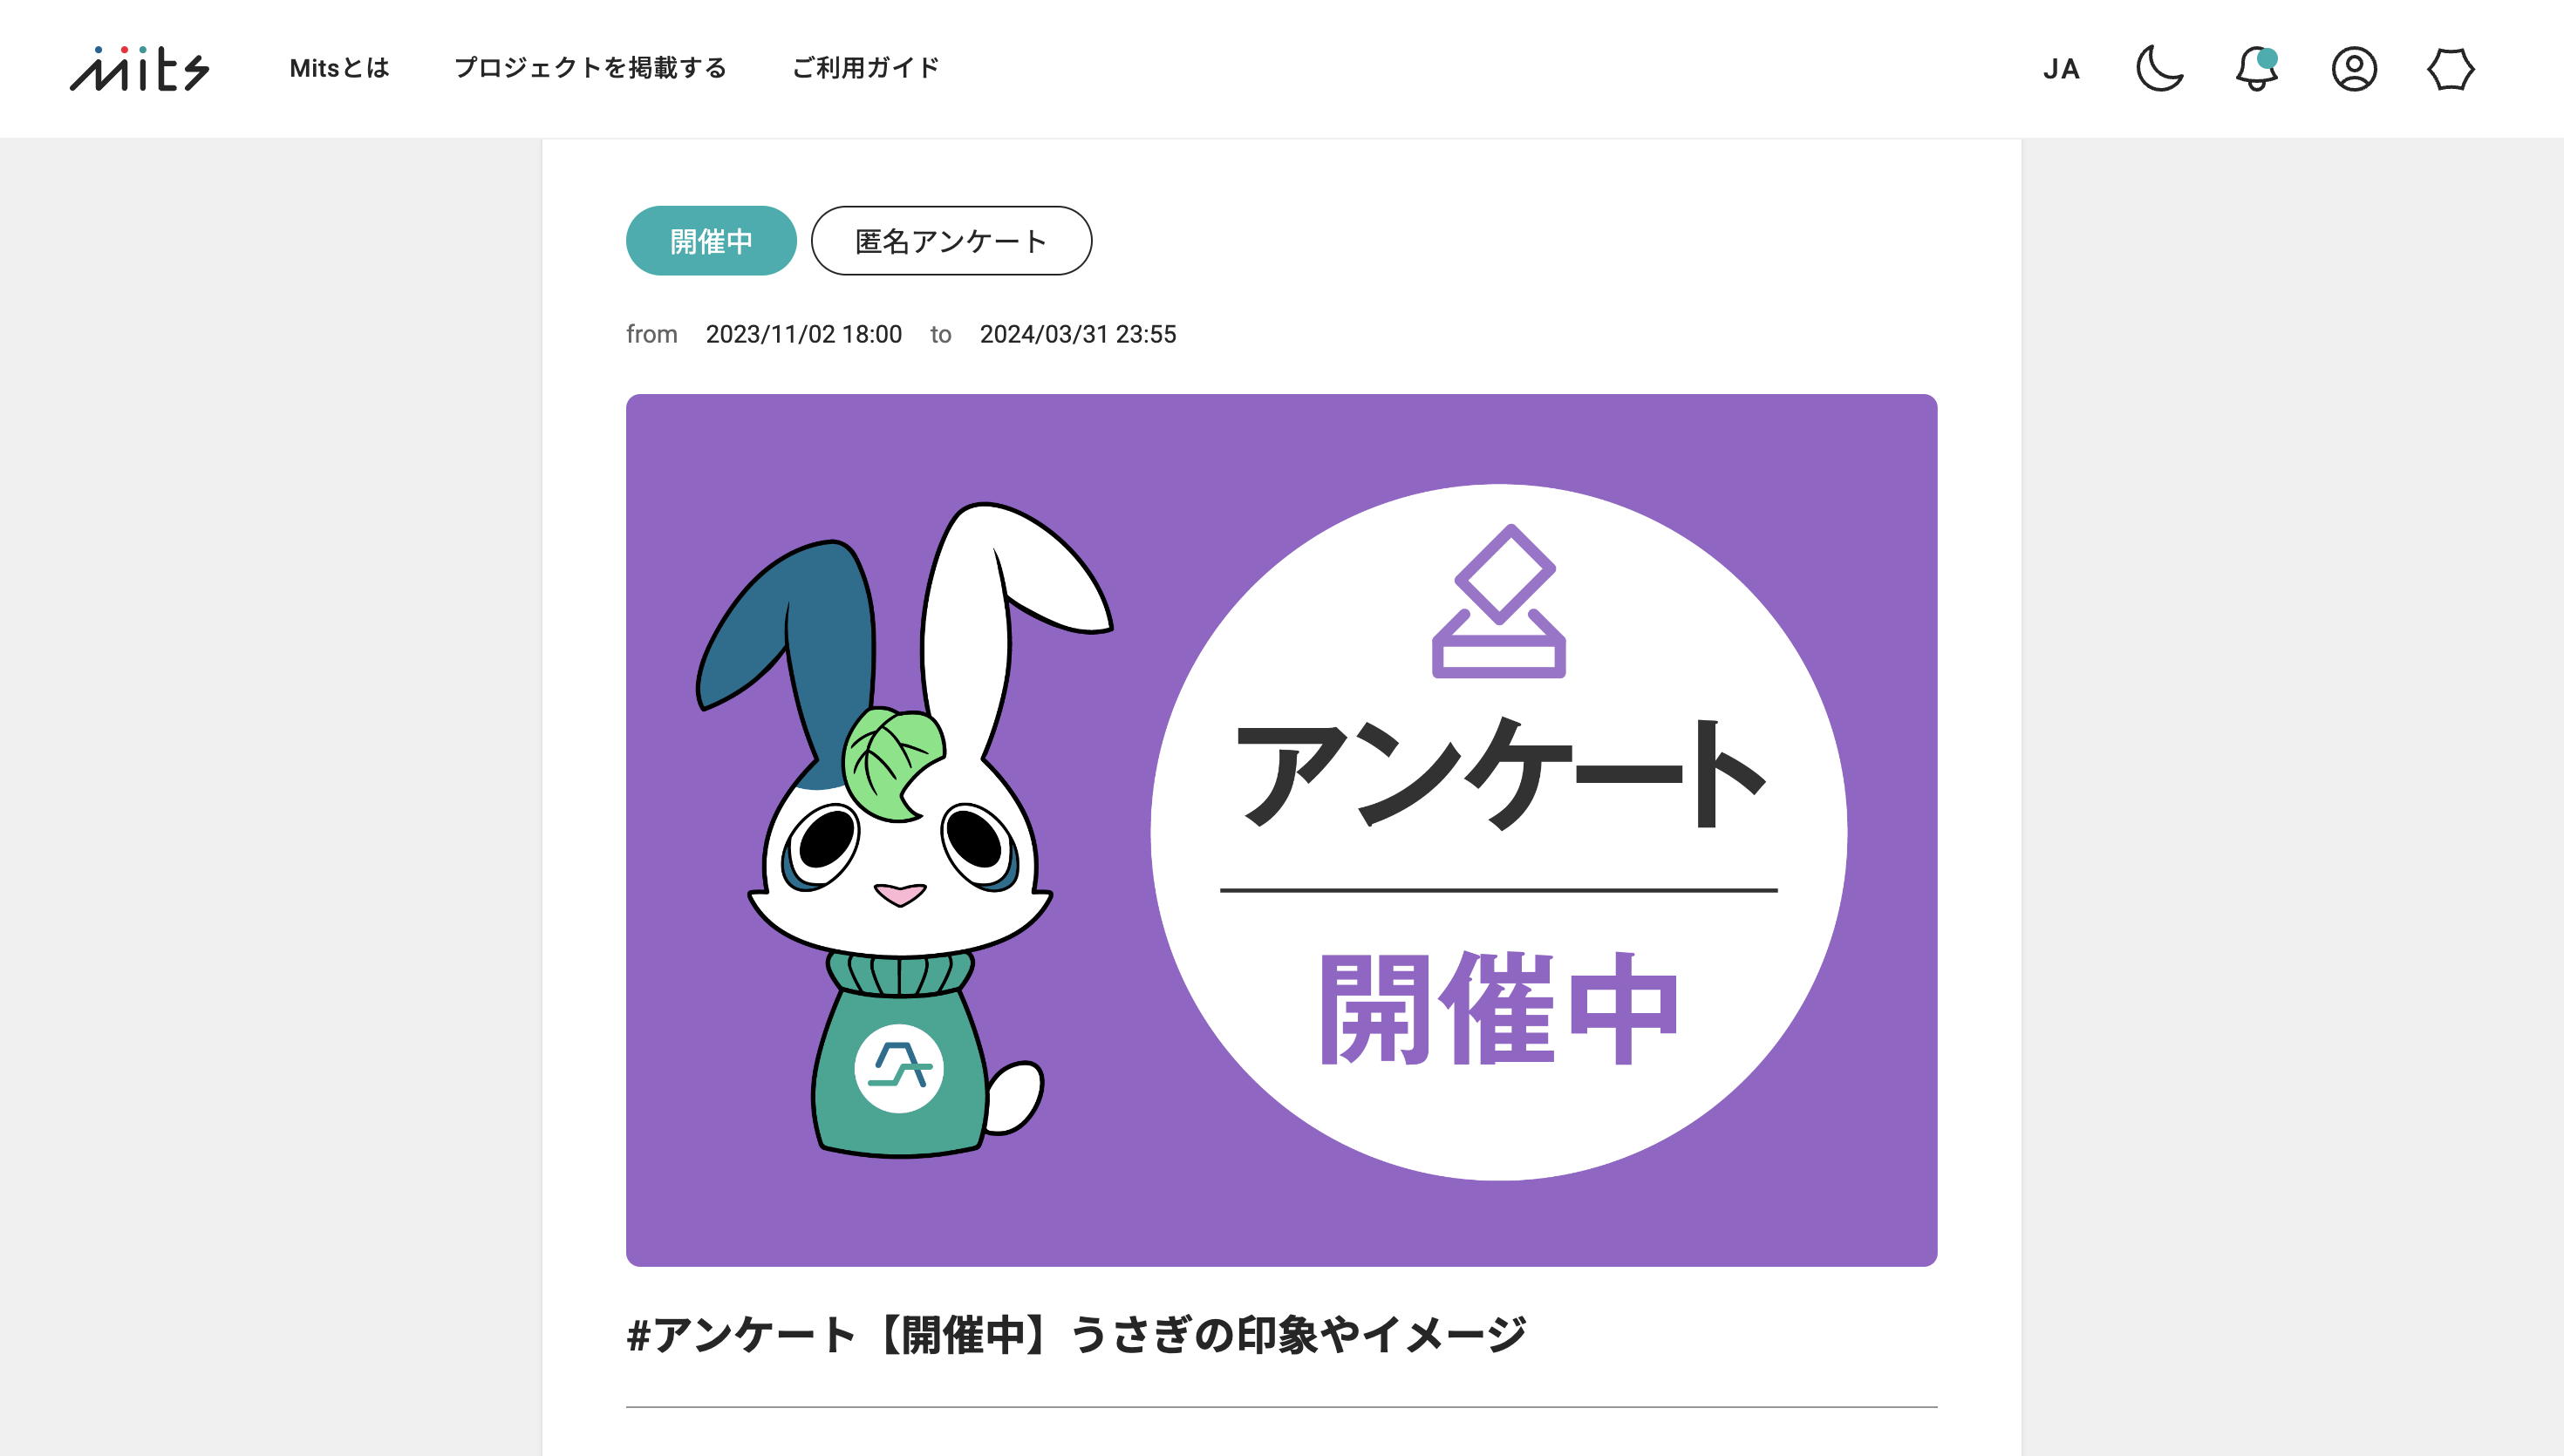Screen dimensions: 2564x1456
Task: Click the 開催中 status badge
Action: click(711, 241)
